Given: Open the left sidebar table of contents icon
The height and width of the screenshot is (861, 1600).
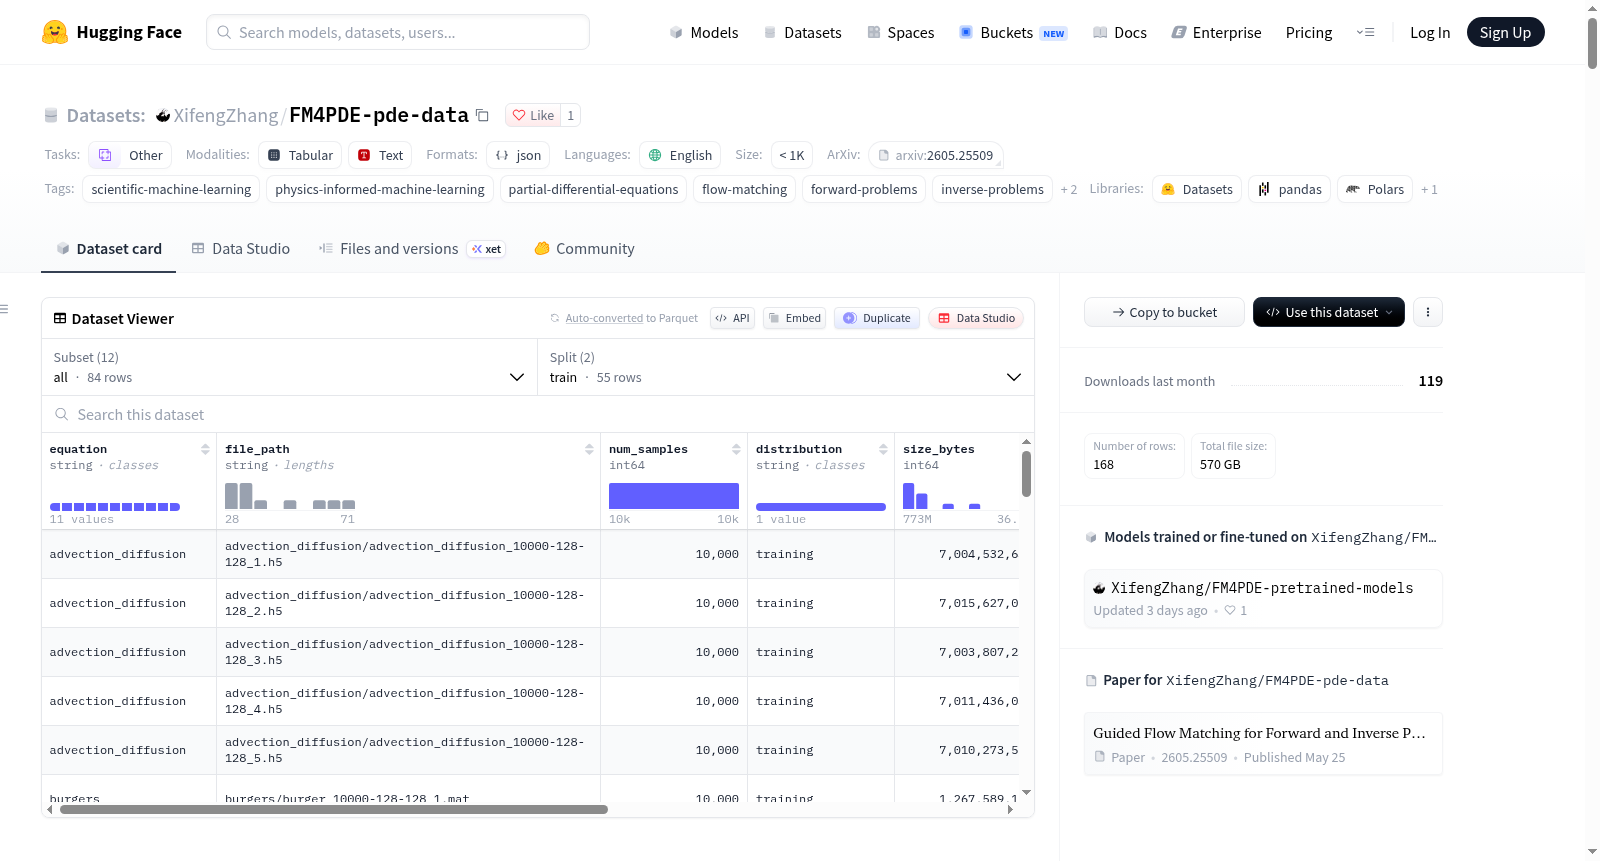Looking at the screenshot, I should [x=4, y=309].
